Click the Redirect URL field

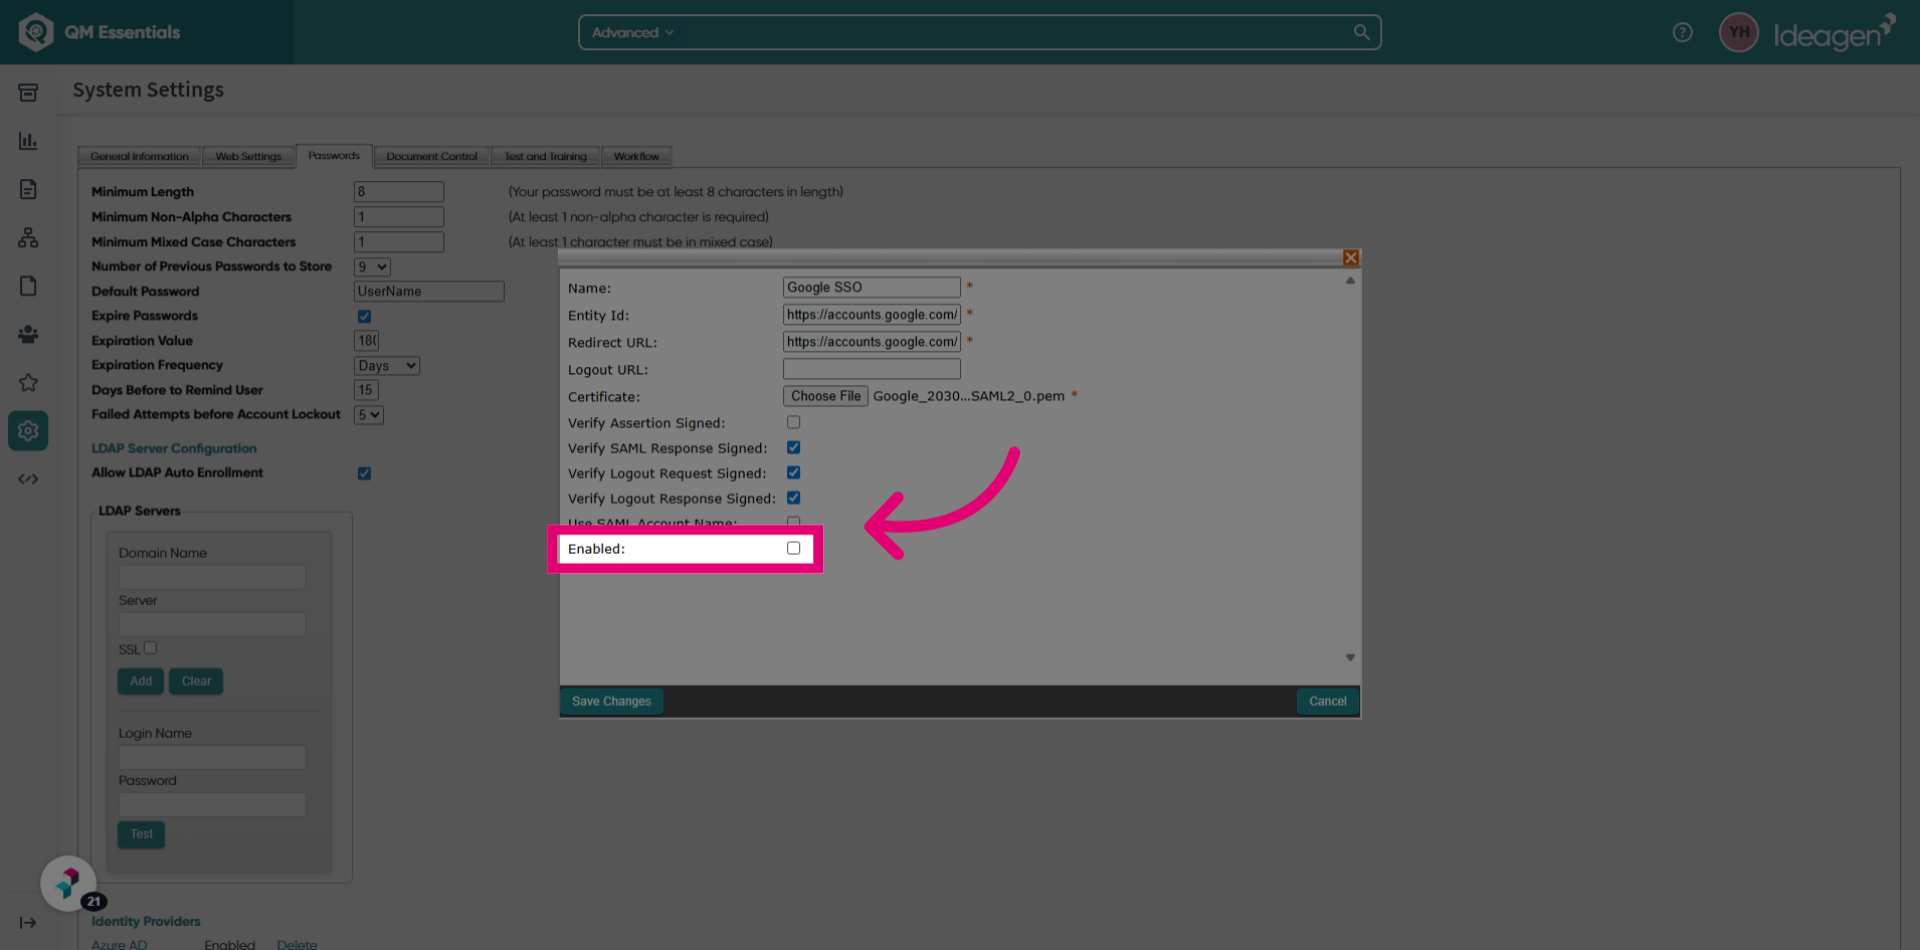coord(872,341)
